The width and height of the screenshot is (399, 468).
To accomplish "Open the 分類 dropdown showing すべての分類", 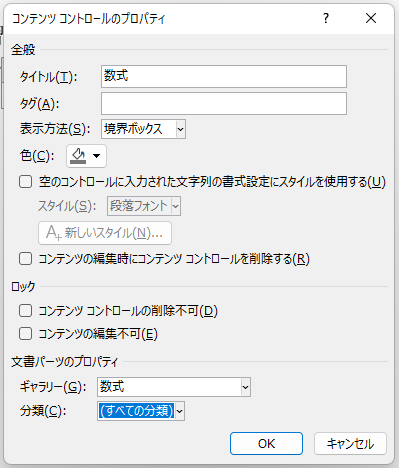I will (x=141, y=411).
